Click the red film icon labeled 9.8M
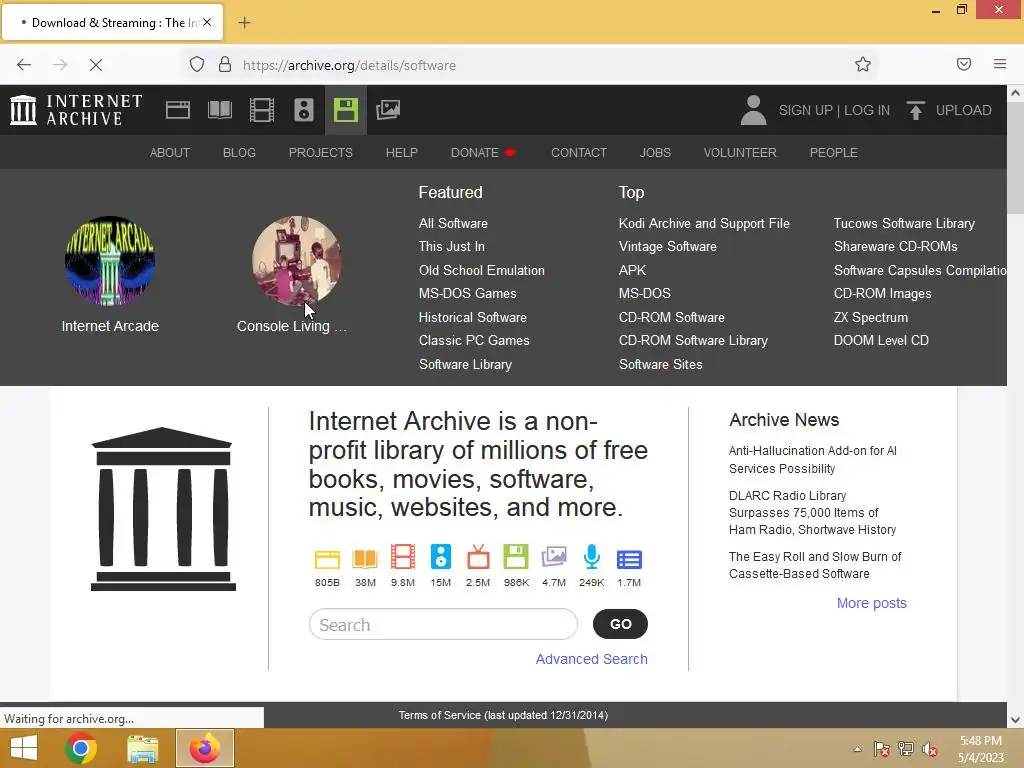This screenshot has height=768, width=1024. (x=403, y=557)
